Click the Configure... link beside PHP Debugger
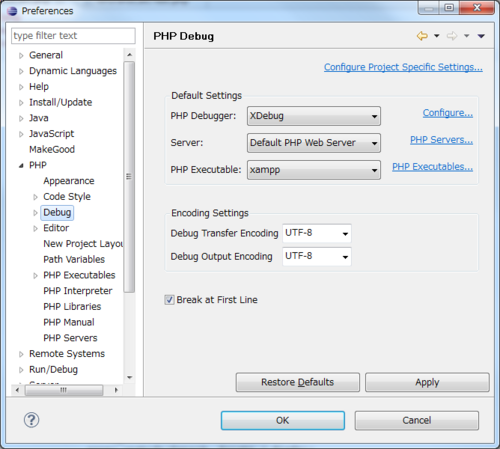500x449 pixels. 448,113
